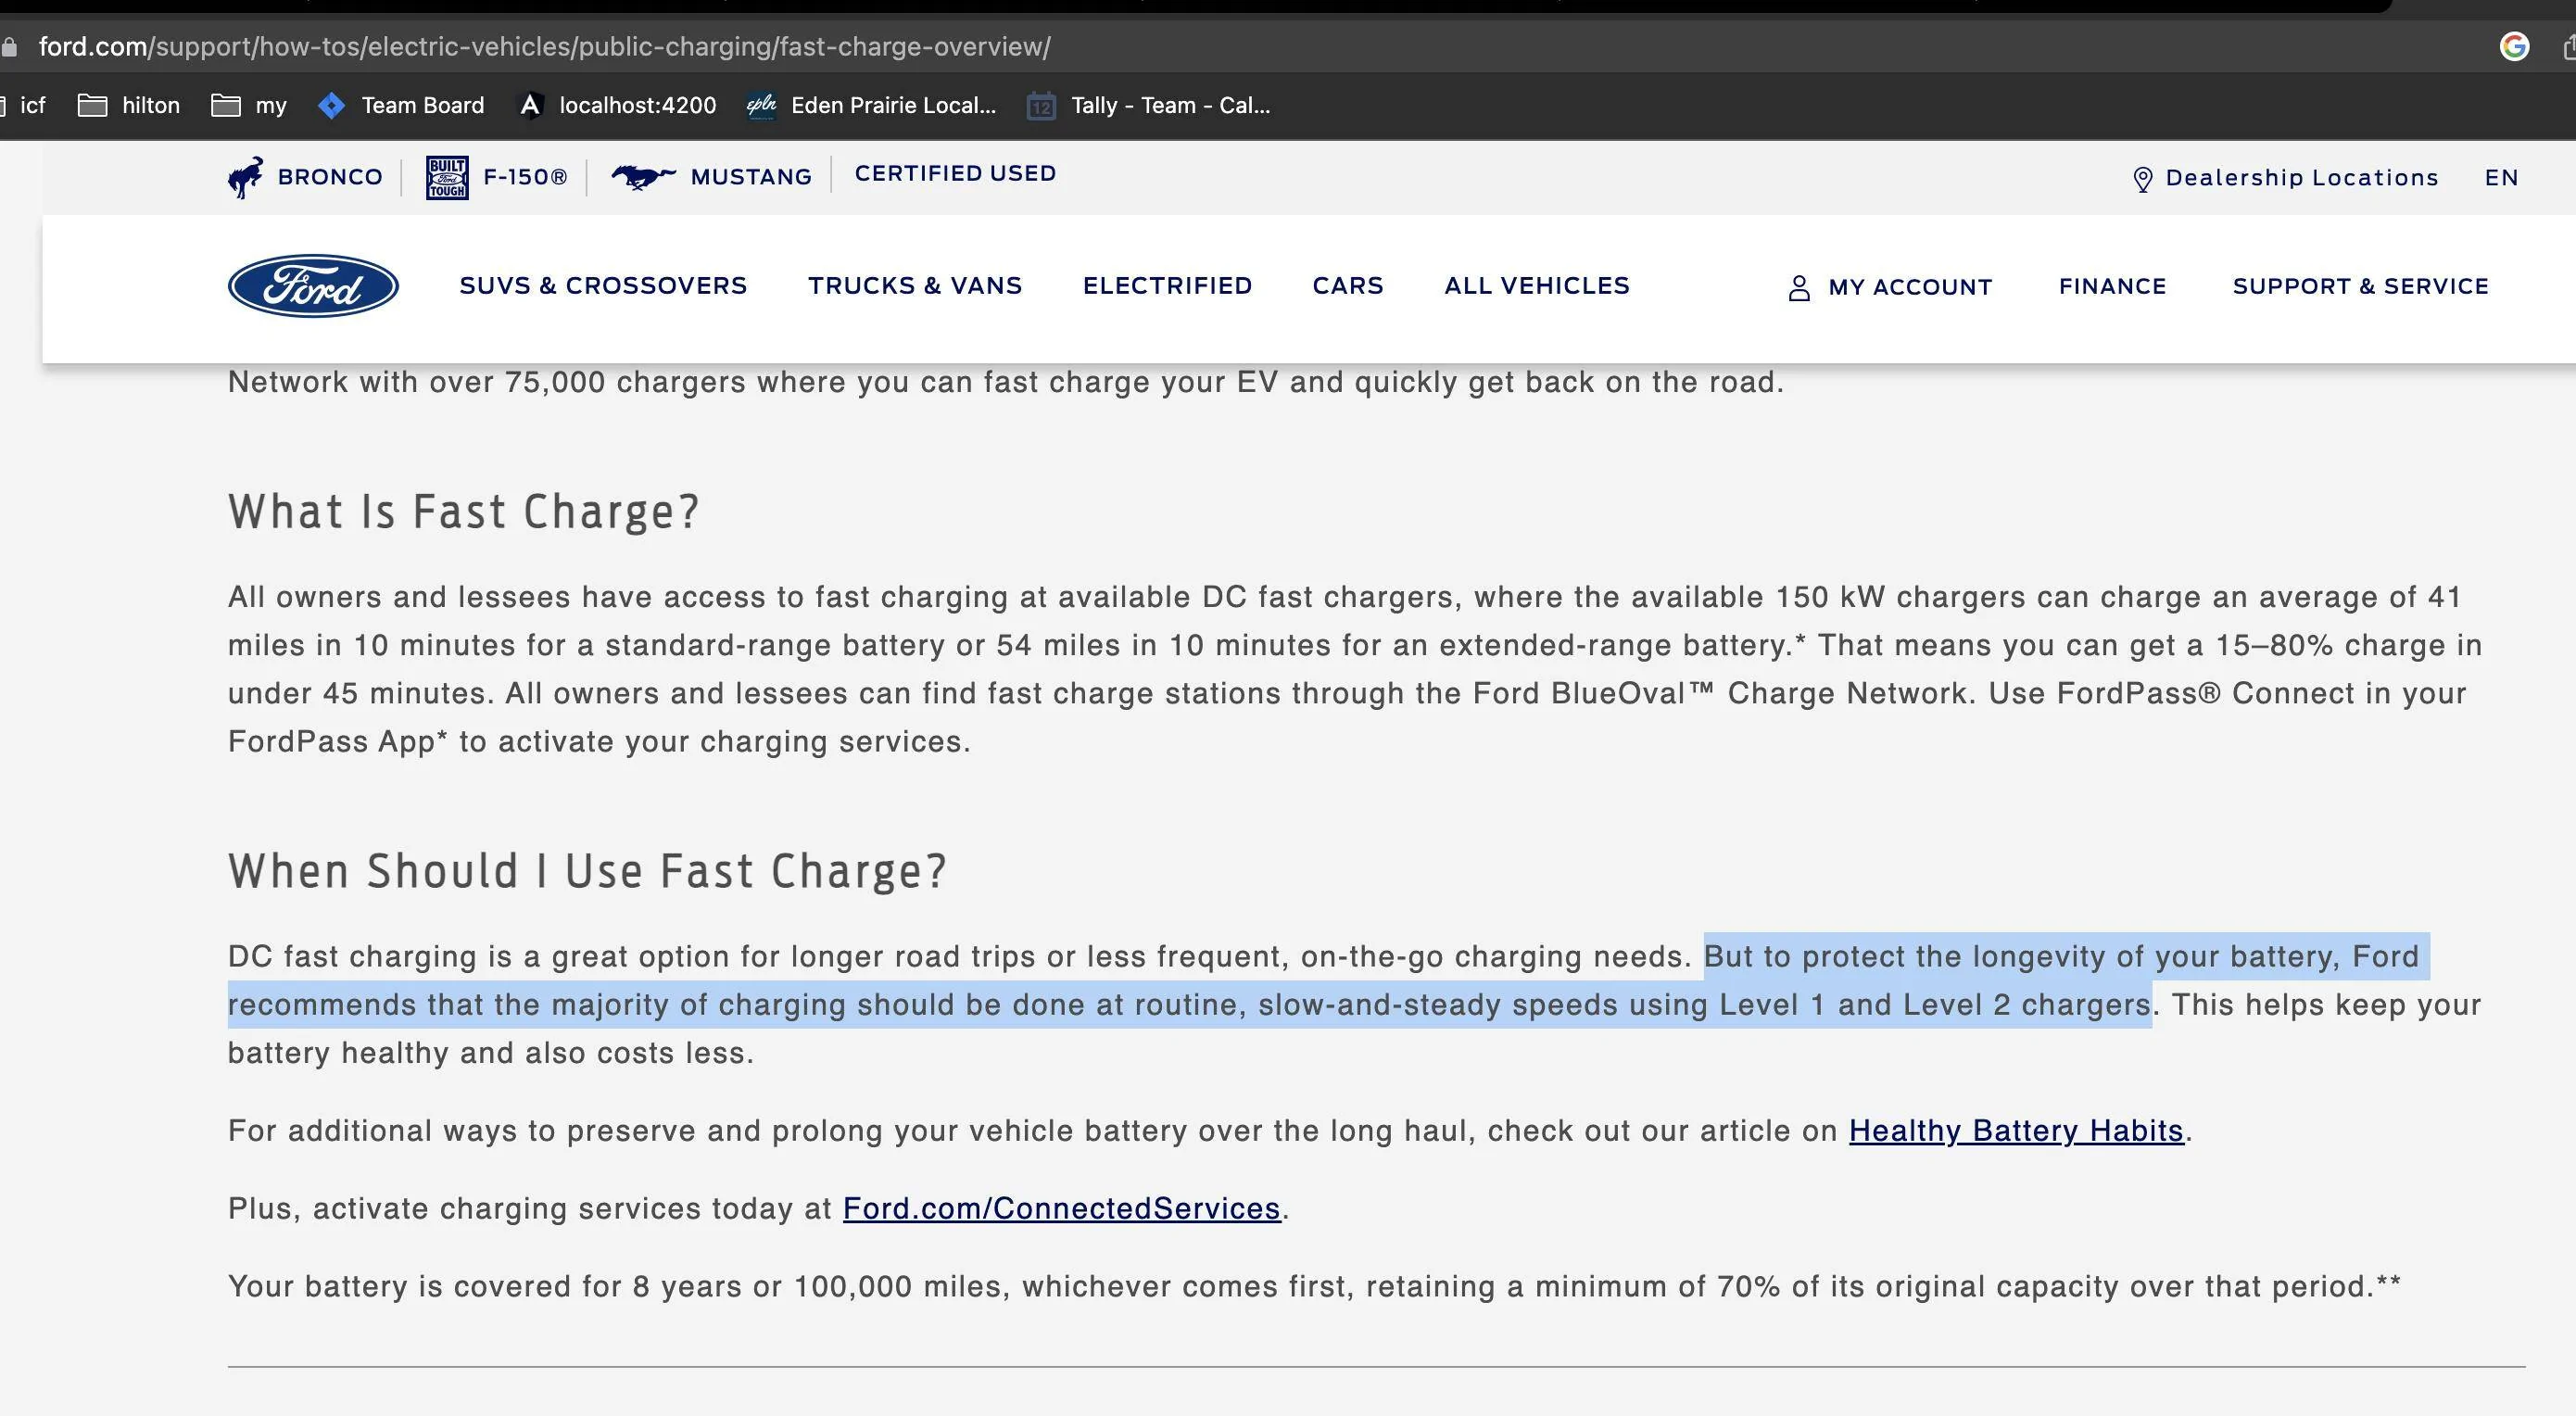The image size is (2576, 1416).
Task: Click the Google icon in address bar
Action: point(2513,46)
